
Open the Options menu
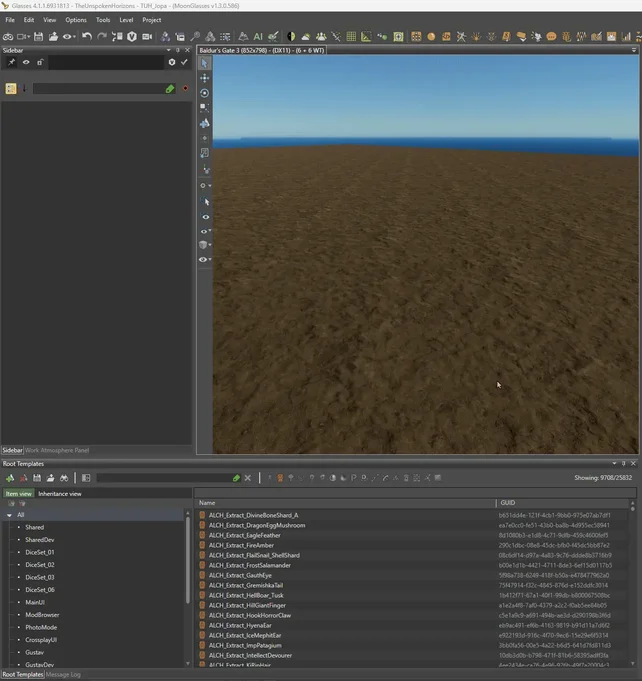tap(76, 20)
